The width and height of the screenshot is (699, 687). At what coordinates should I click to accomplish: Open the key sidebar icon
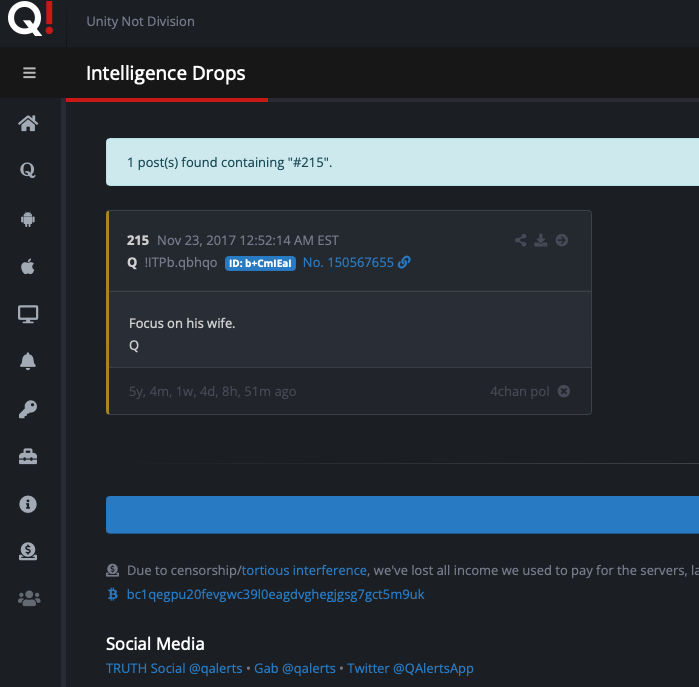pos(28,409)
